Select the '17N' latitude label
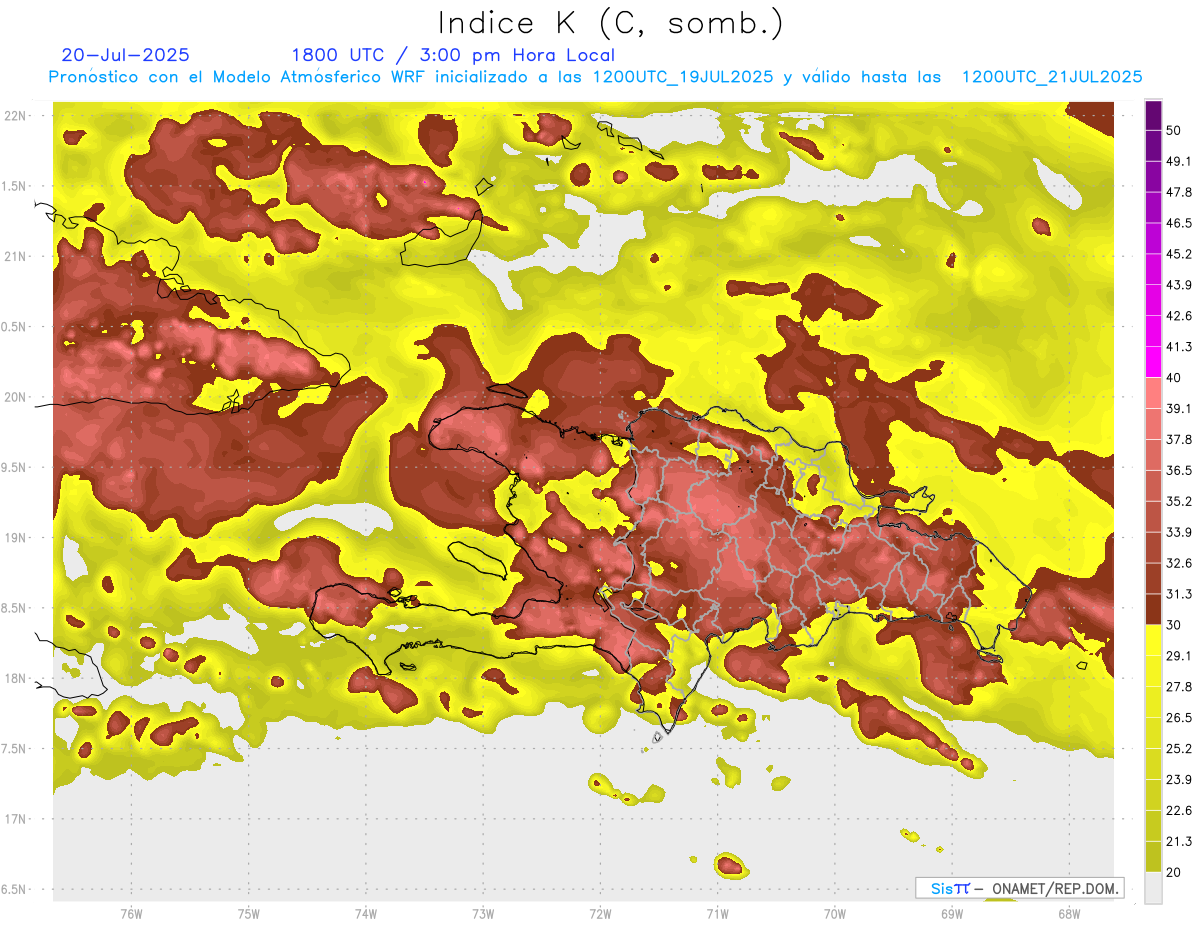 (17, 818)
